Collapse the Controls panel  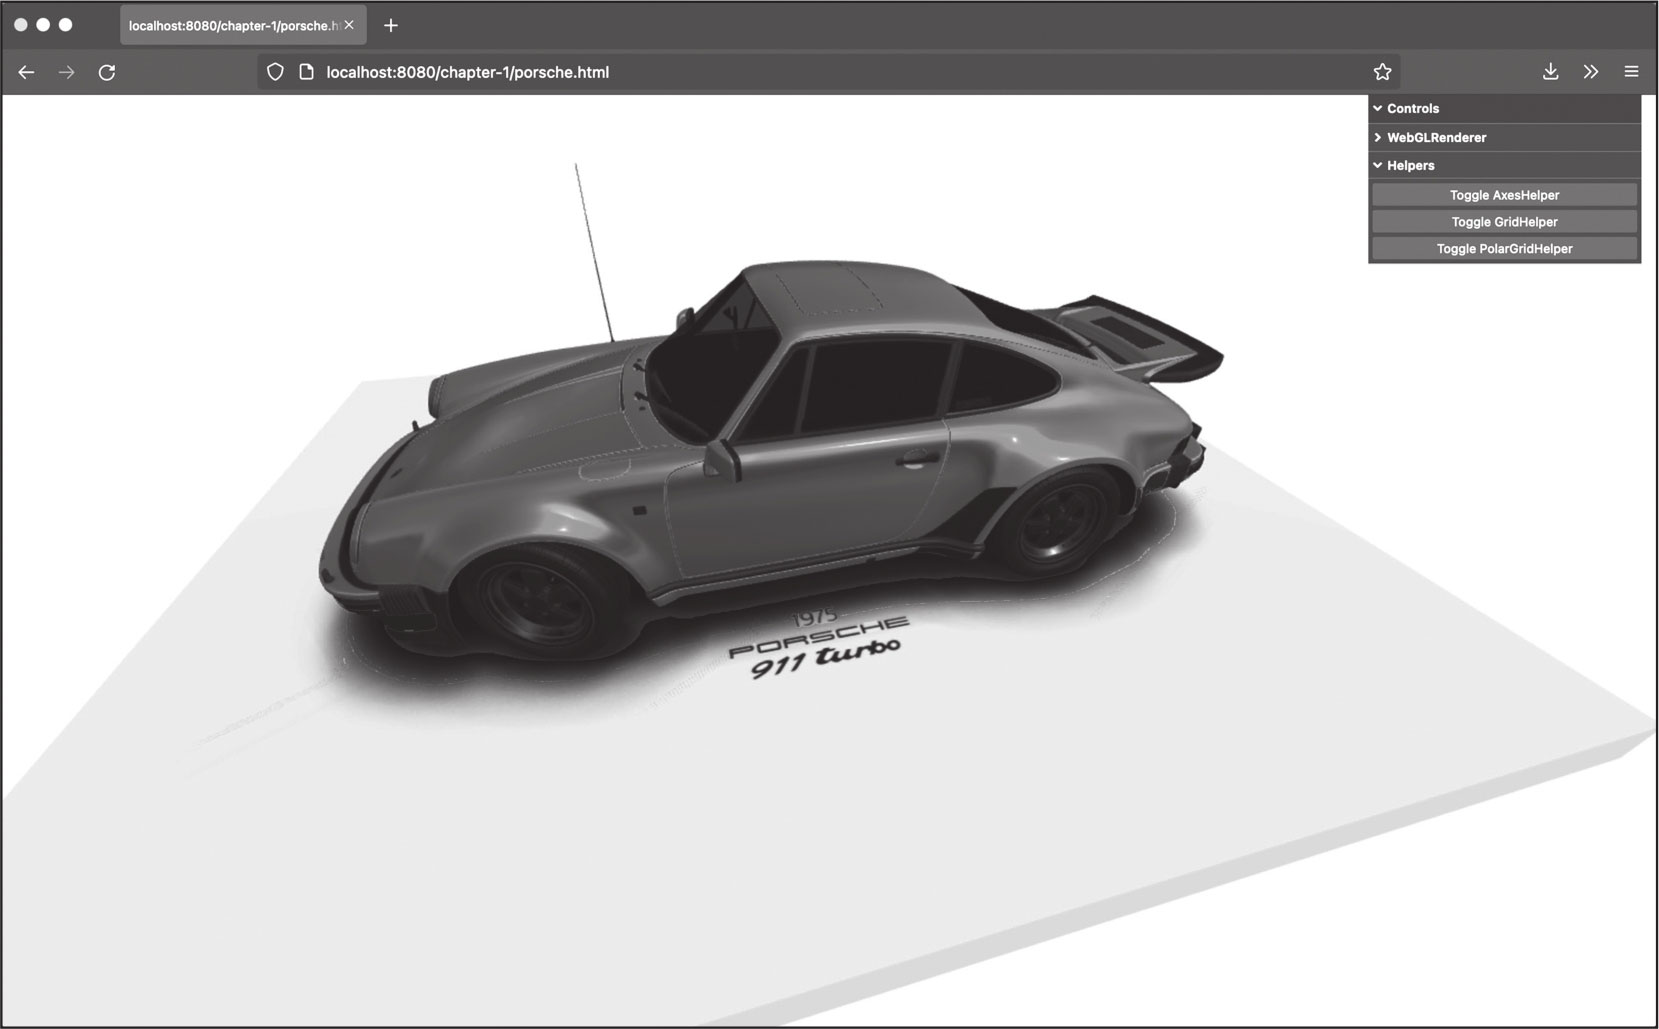[1504, 108]
